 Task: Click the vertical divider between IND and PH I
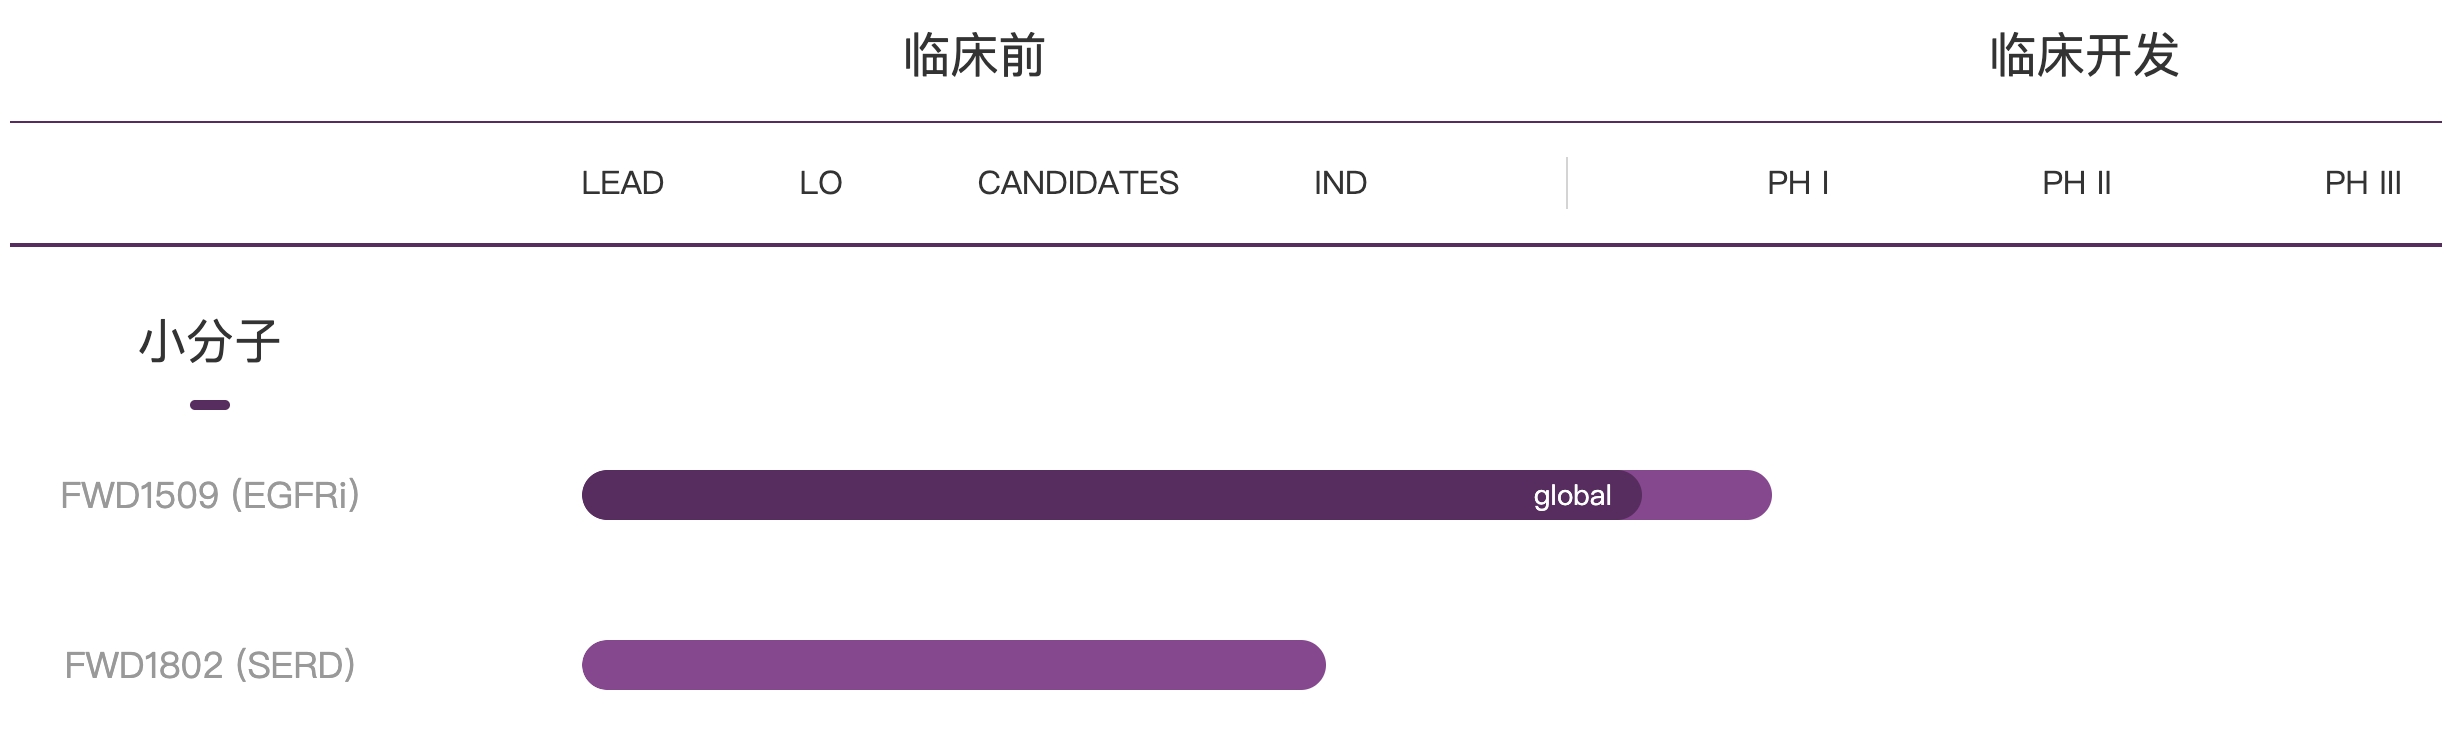(1567, 183)
